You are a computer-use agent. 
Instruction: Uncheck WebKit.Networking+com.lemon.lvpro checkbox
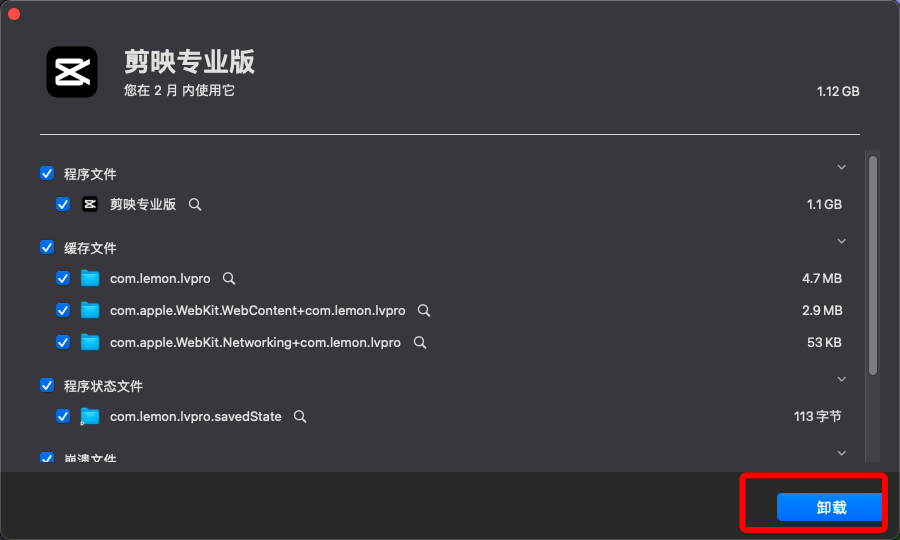tap(63, 343)
